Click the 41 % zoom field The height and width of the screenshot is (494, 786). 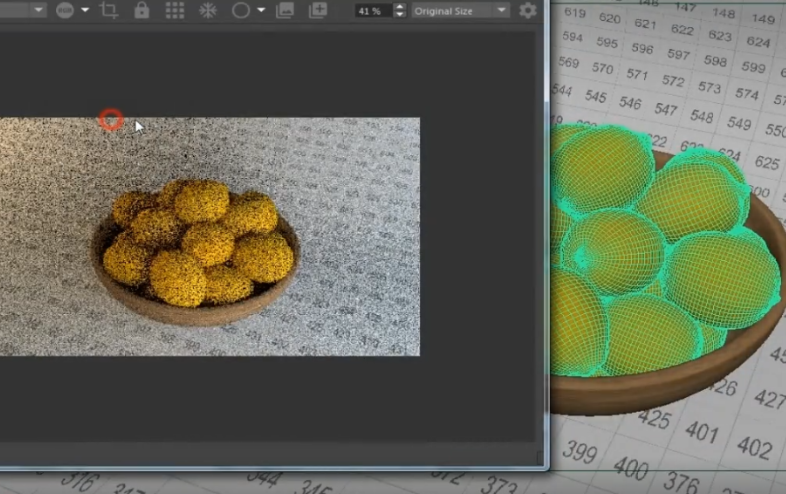point(373,10)
